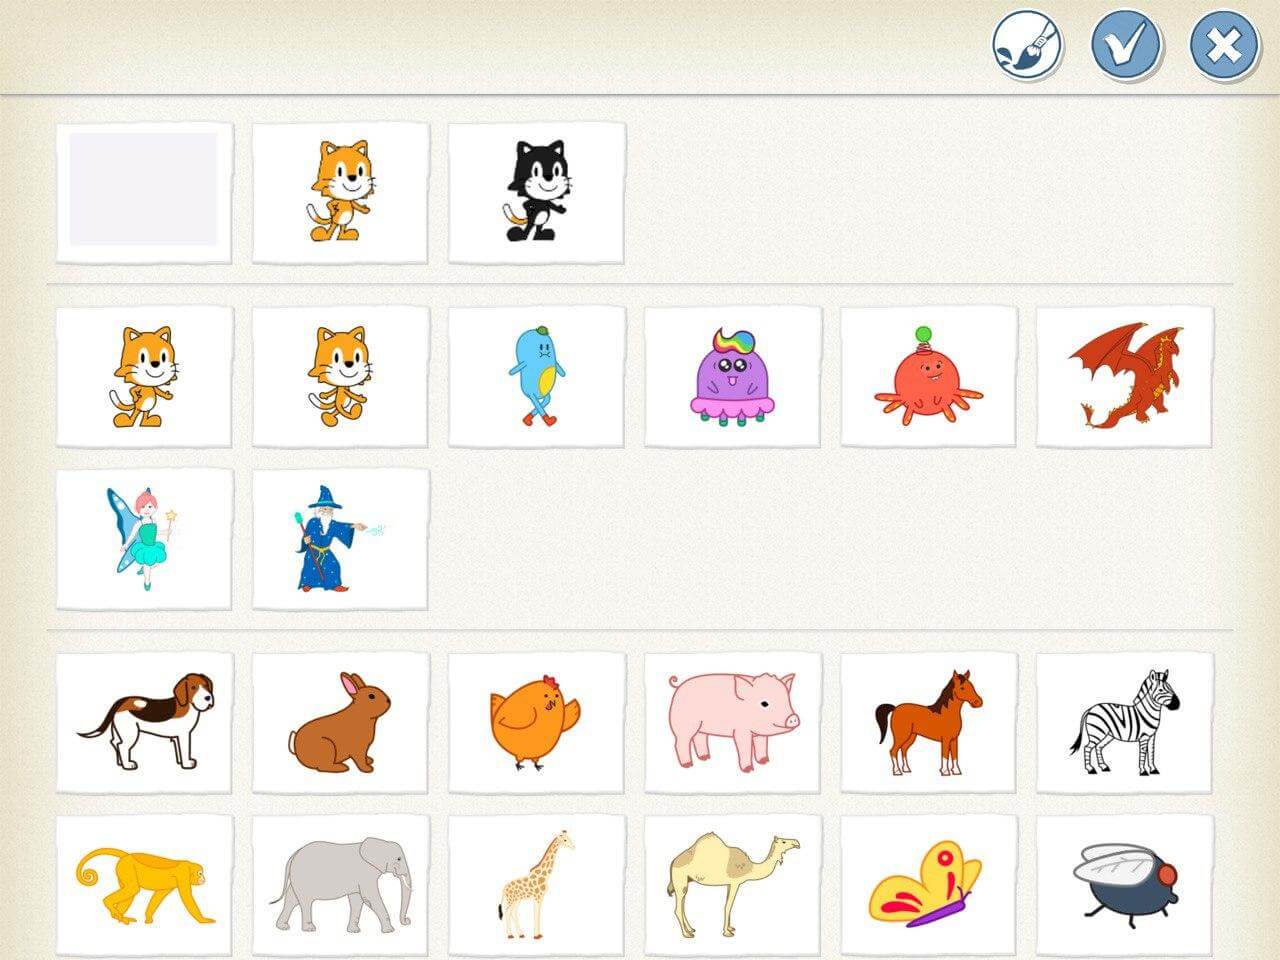Select the brown horse
Image resolution: width=1280 pixels, height=960 pixels.
coord(928,722)
